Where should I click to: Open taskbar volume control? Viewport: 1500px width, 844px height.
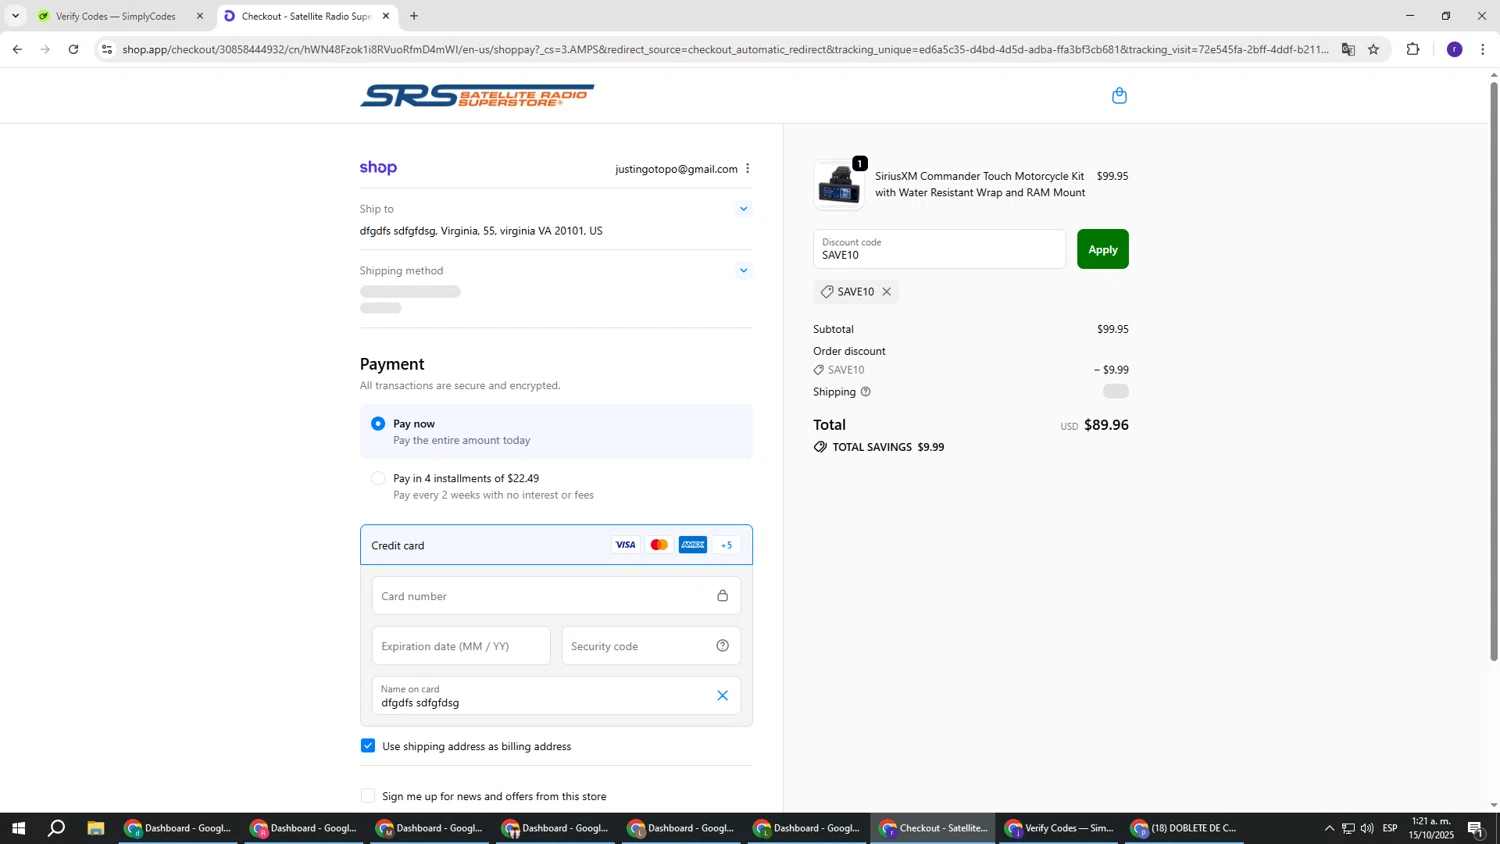(1367, 828)
